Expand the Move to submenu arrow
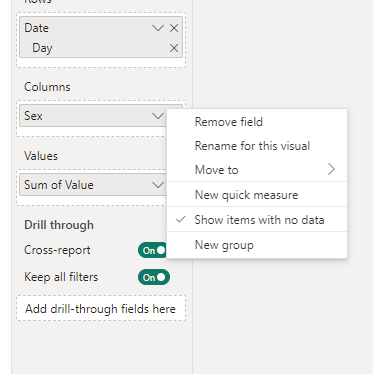 331,169
